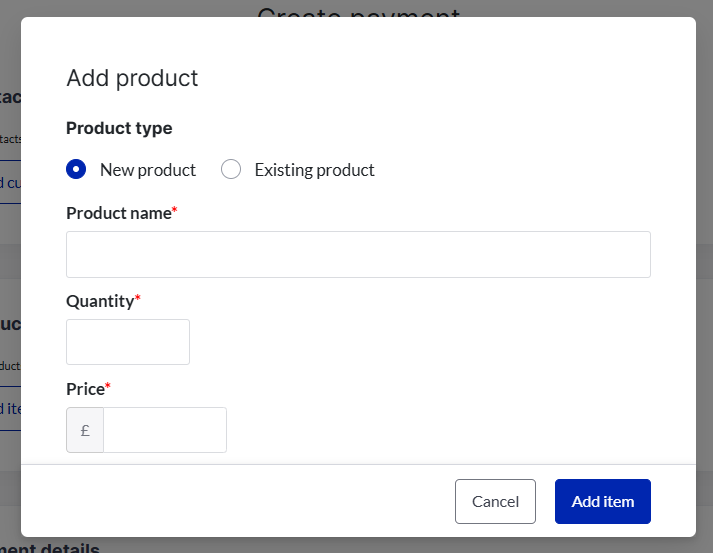The height and width of the screenshot is (553, 713).
Task: Click the partially hidden add item link
Action: [10, 408]
